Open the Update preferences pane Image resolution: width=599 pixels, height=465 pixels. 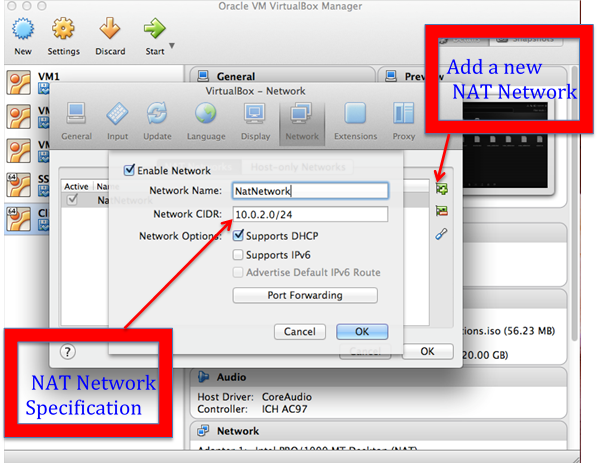click(x=157, y=114)
